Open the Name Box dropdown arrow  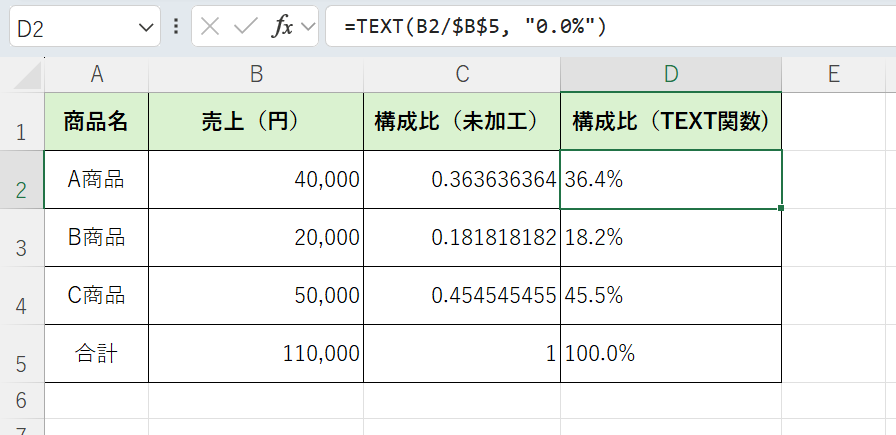point(146,27)
